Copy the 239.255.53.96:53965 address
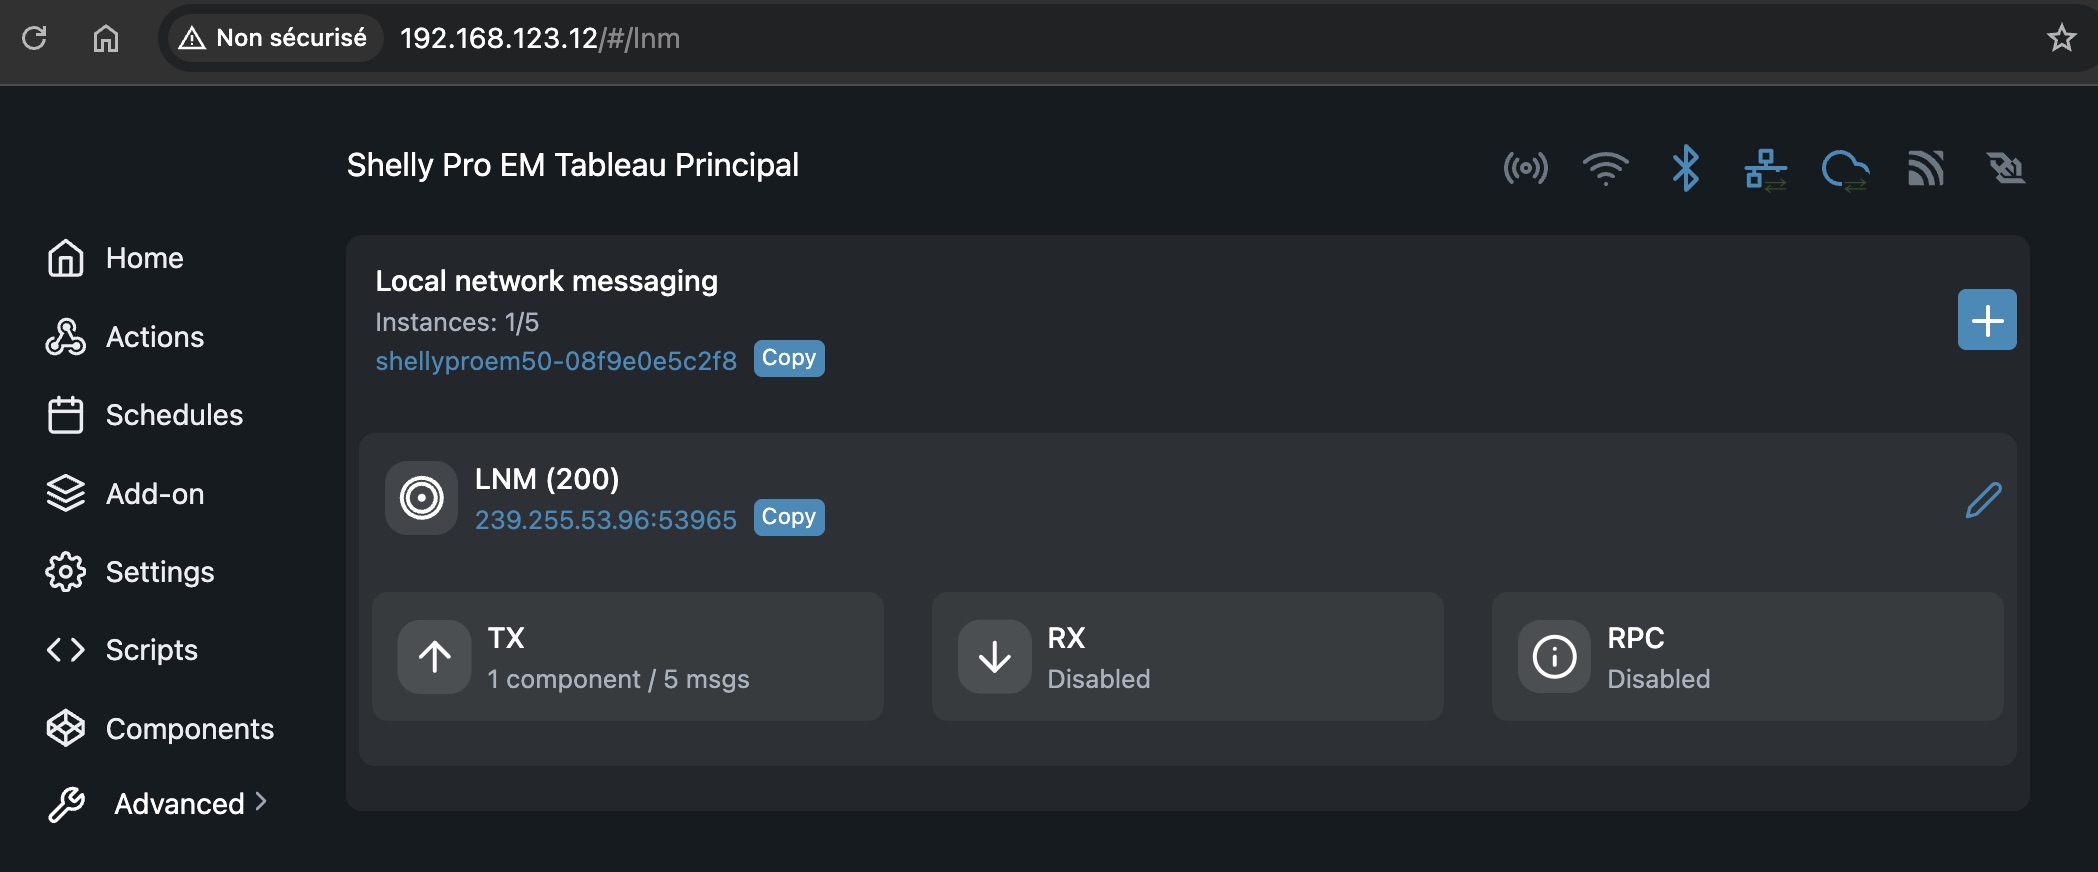 [x=788, y=517]
